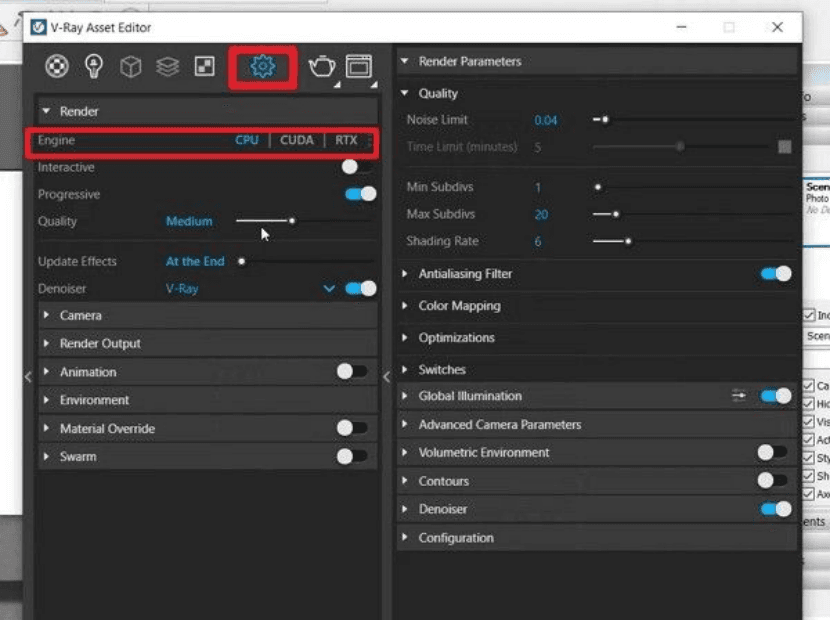Disable the Global Illumination toggle
The width and height of the screenshot is (830, 620).
point(776,396)
